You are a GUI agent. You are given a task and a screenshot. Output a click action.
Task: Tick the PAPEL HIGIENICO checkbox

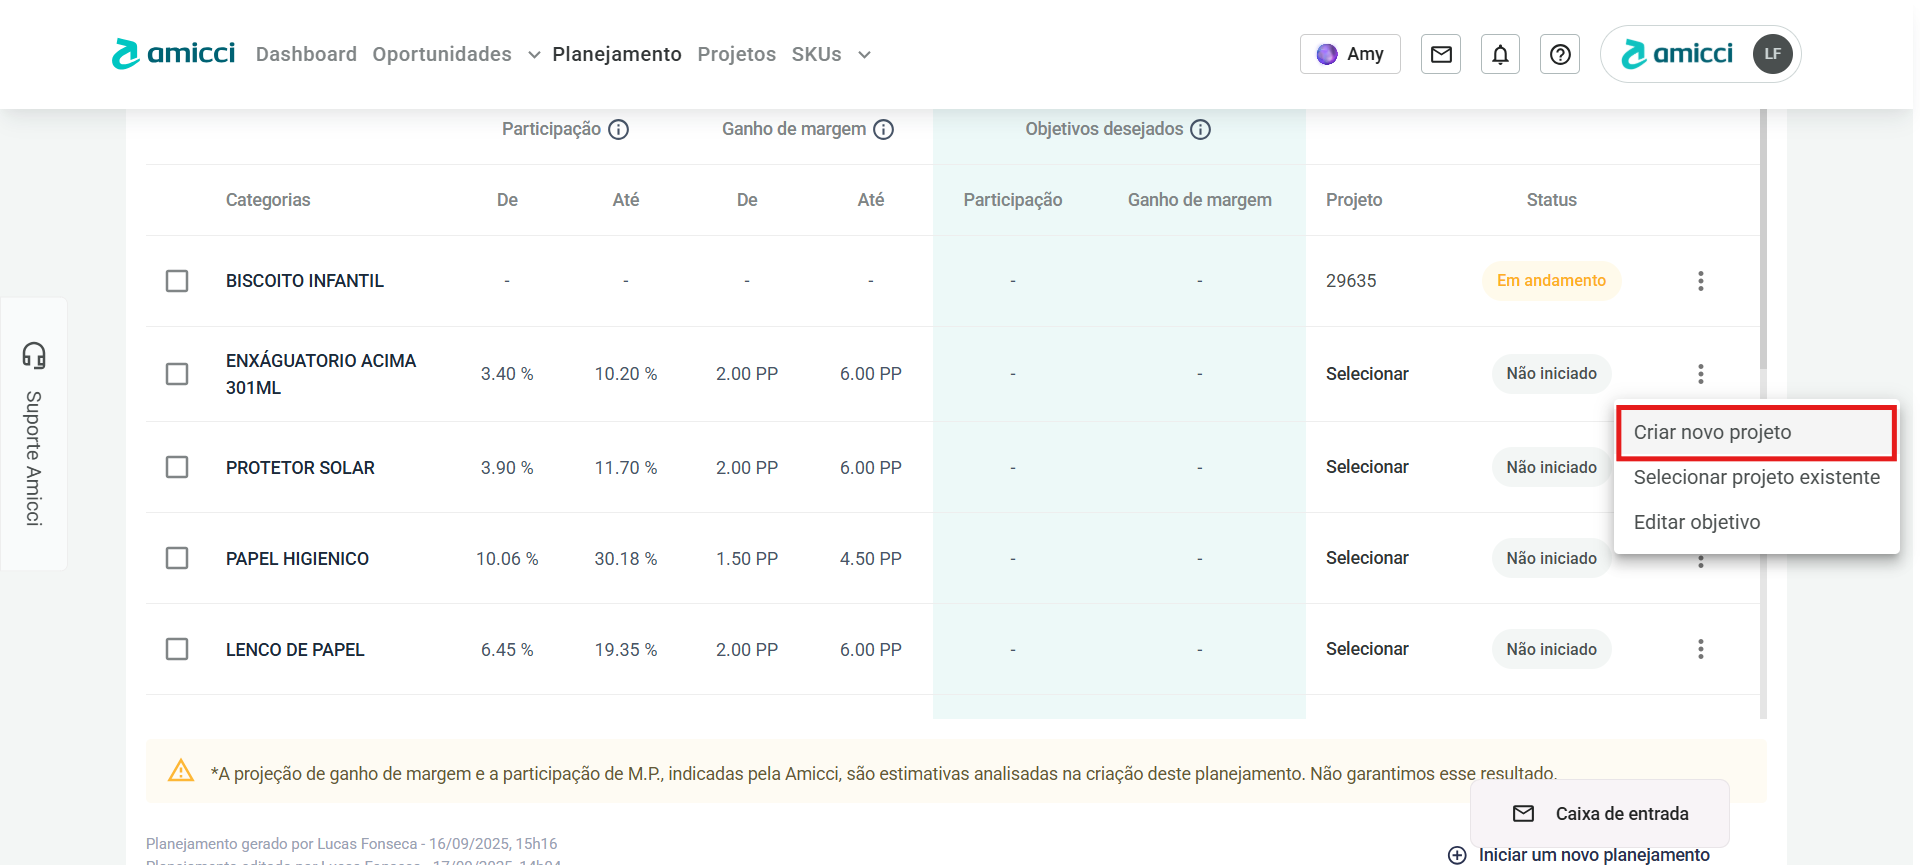(x=177, y=558)
